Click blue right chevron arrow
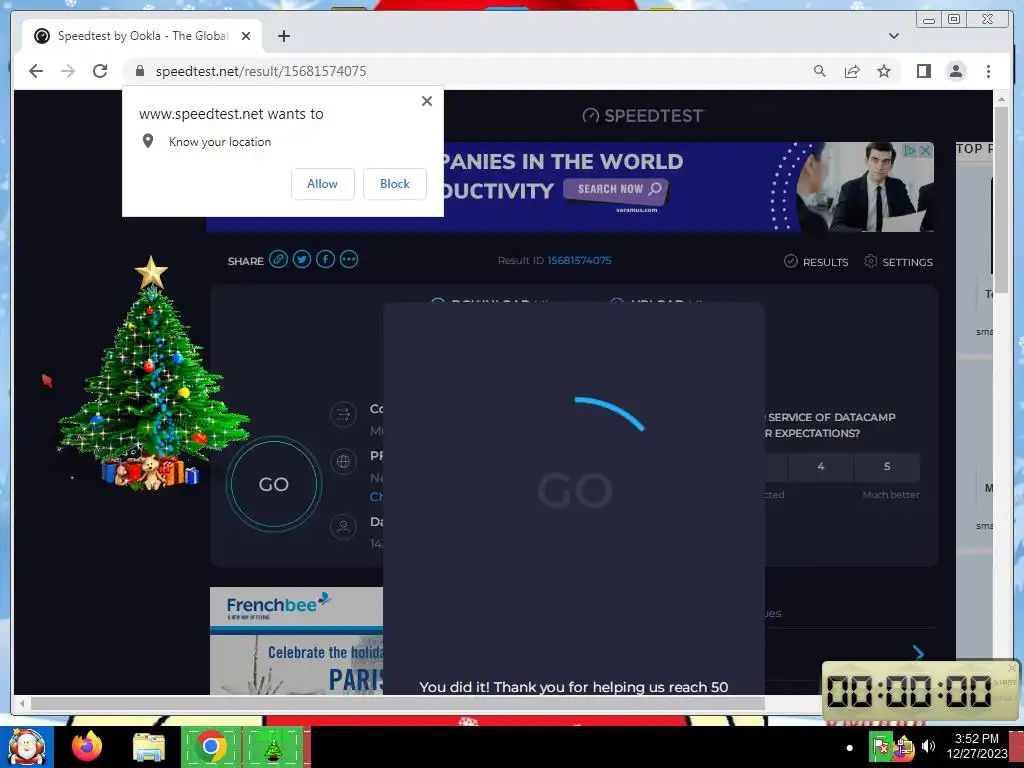This screenshot has height=768, width=1024. 918,652
